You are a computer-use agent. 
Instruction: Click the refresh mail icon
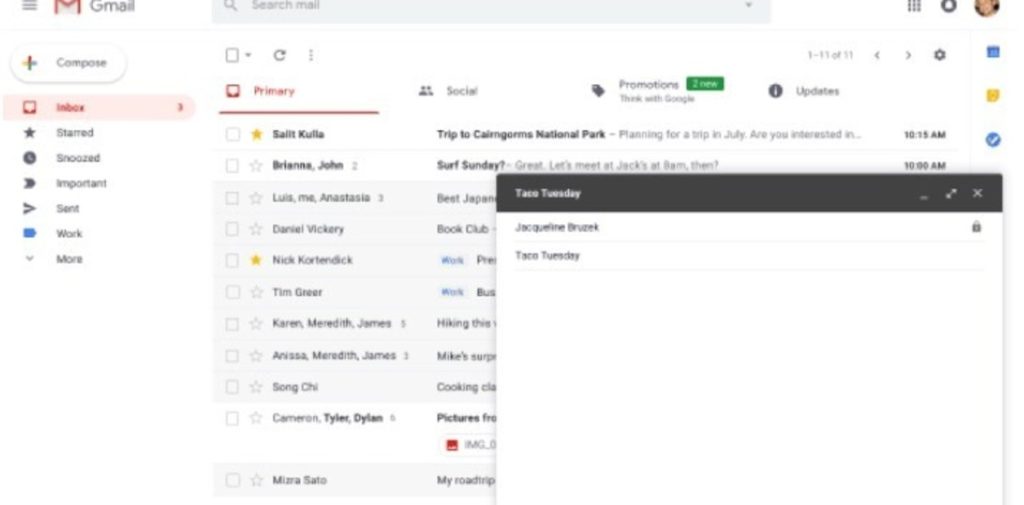(x=280, y=56)
